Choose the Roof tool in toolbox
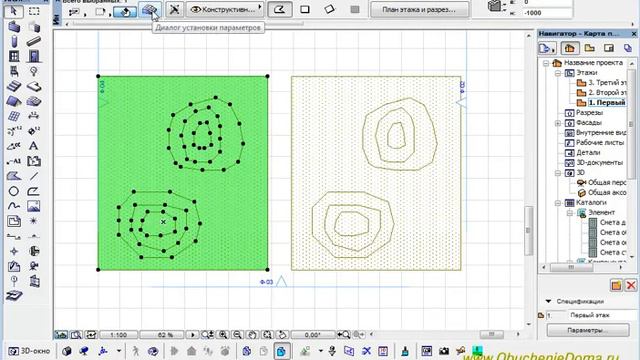640x360 pixels. (x=14, y=101)
